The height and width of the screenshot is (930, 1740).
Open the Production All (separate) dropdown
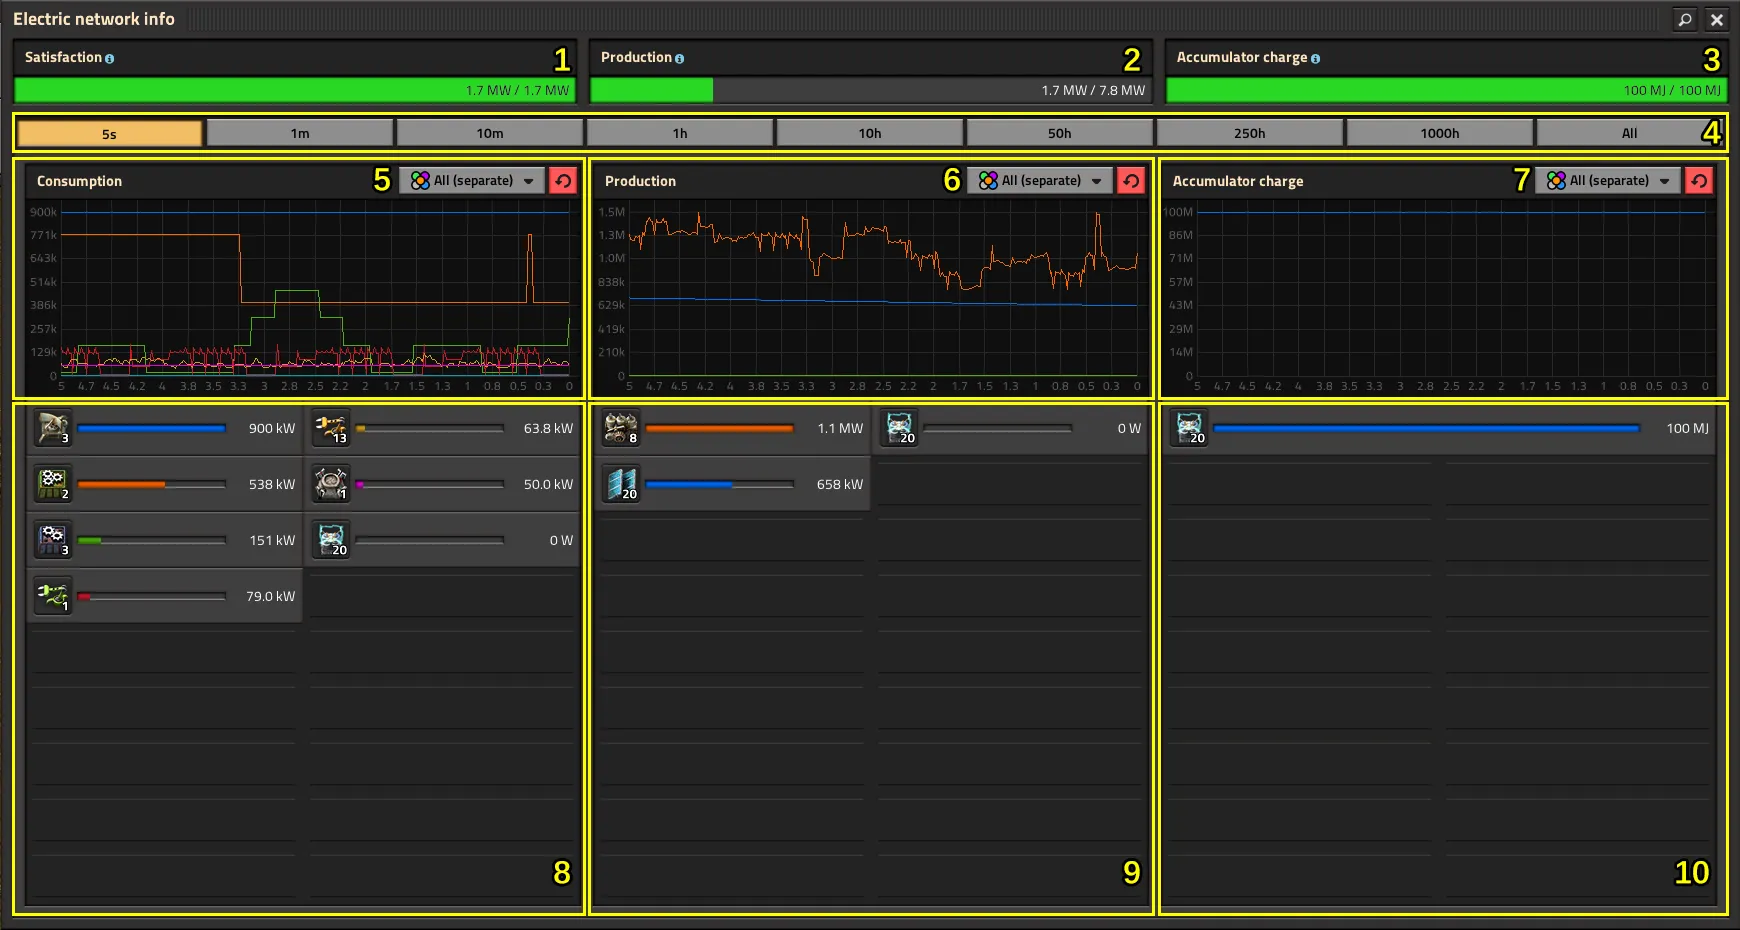tap(1040, 180)
